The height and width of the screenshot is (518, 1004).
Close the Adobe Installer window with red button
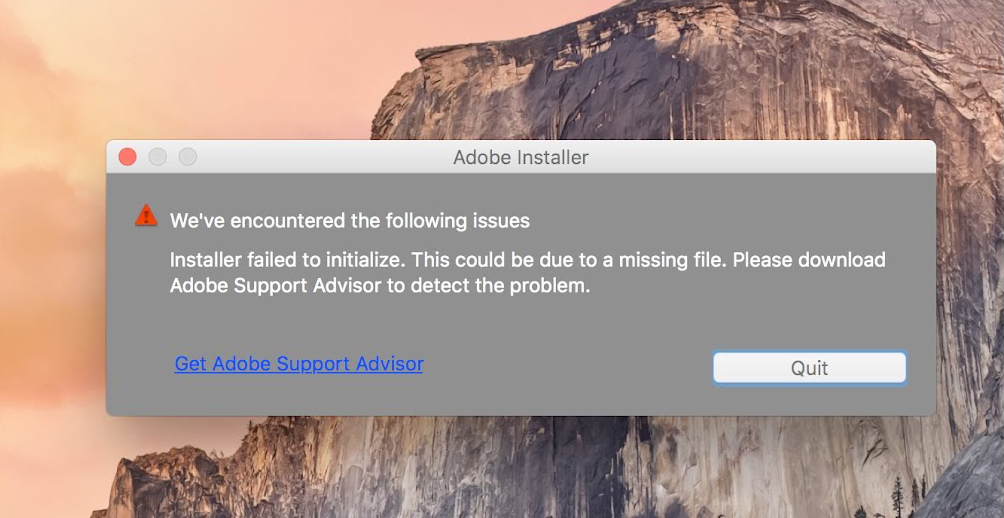tap(127, 157)
